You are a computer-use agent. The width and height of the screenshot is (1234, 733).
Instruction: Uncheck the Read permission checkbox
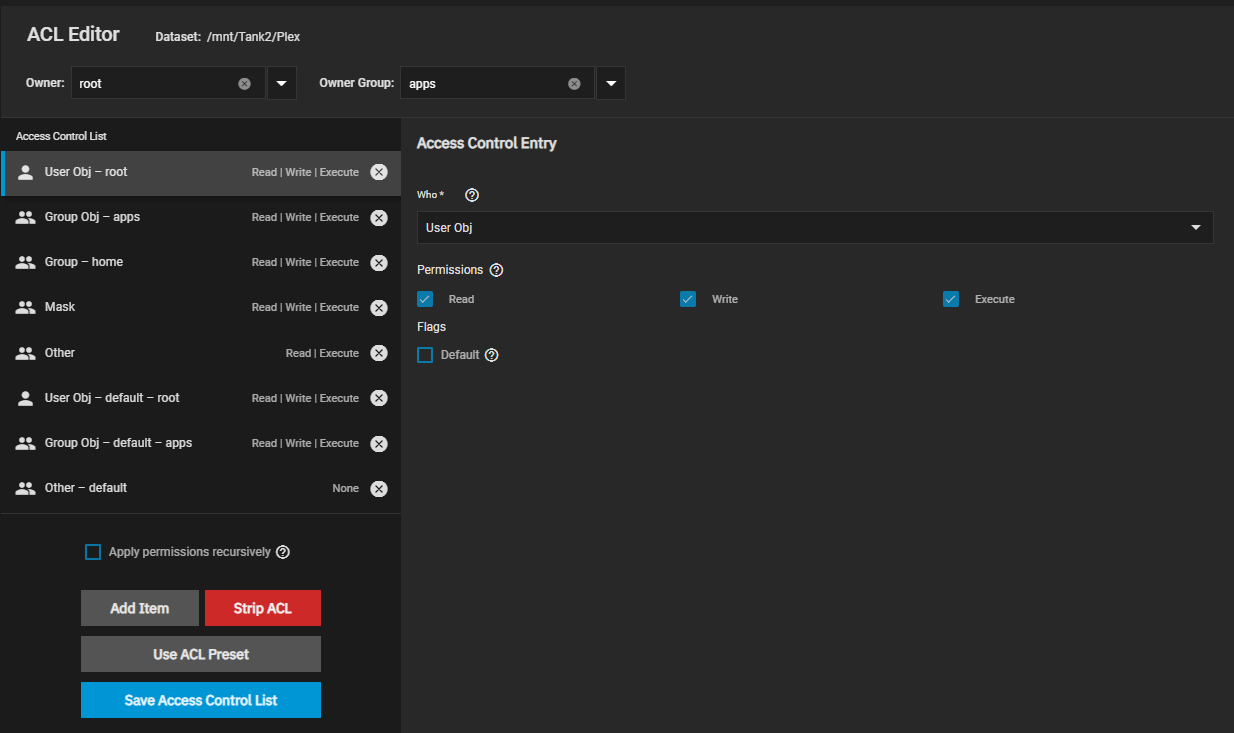[425, 299]
